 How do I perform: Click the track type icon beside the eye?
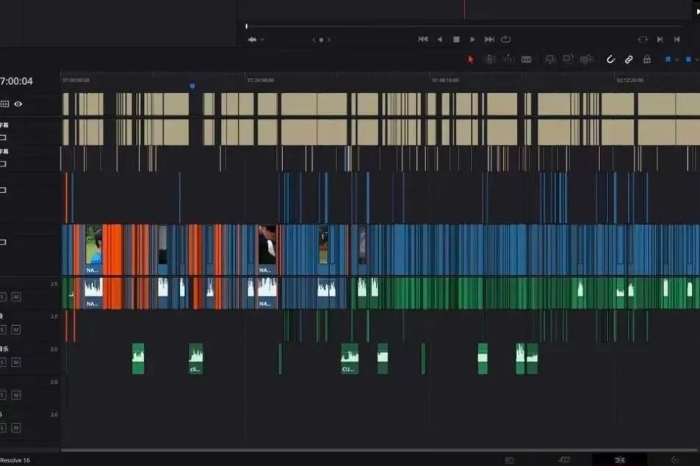tap(4, 104)
